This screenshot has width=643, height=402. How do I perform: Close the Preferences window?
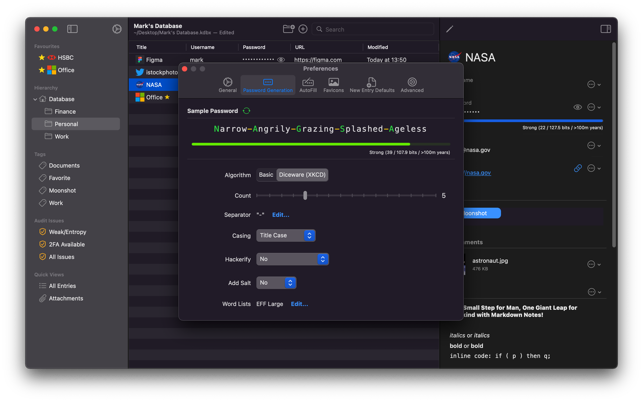click(185, 69)
